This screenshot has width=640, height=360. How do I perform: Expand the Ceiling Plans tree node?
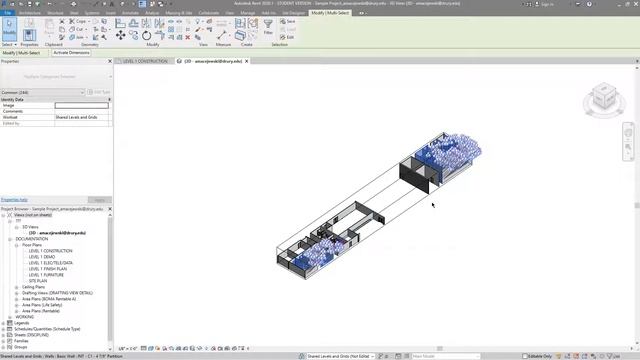[x=17, y=287]
